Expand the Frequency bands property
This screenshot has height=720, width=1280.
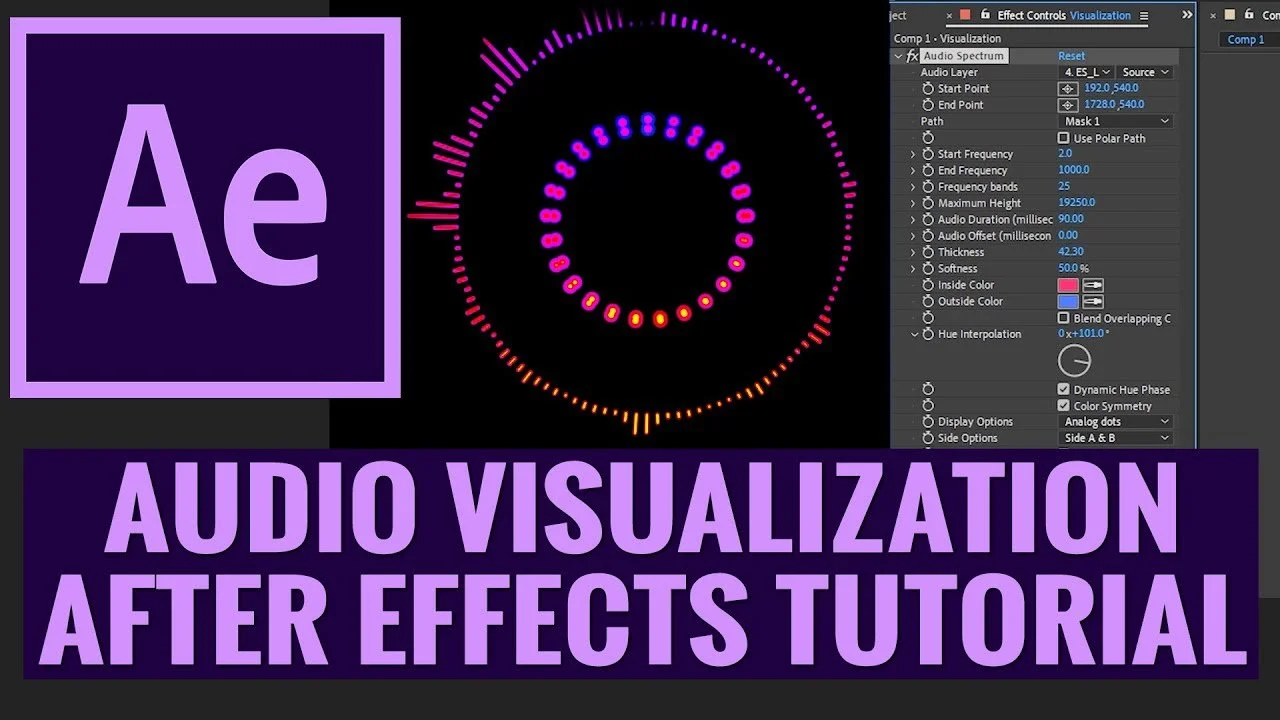(x=913, y=186)
